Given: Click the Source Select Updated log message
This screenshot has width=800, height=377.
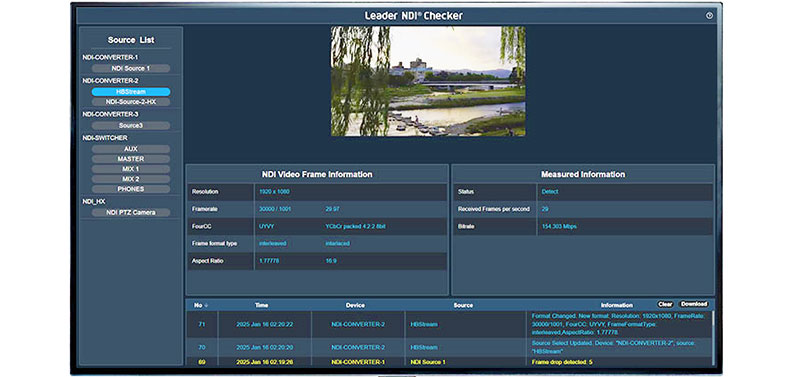Looking at the screenshot, I should (613, 347).
